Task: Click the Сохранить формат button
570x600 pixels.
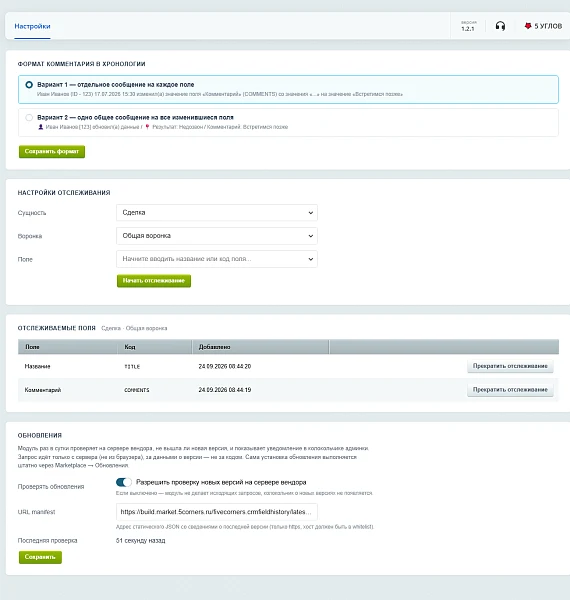Action: pos(52,152)
